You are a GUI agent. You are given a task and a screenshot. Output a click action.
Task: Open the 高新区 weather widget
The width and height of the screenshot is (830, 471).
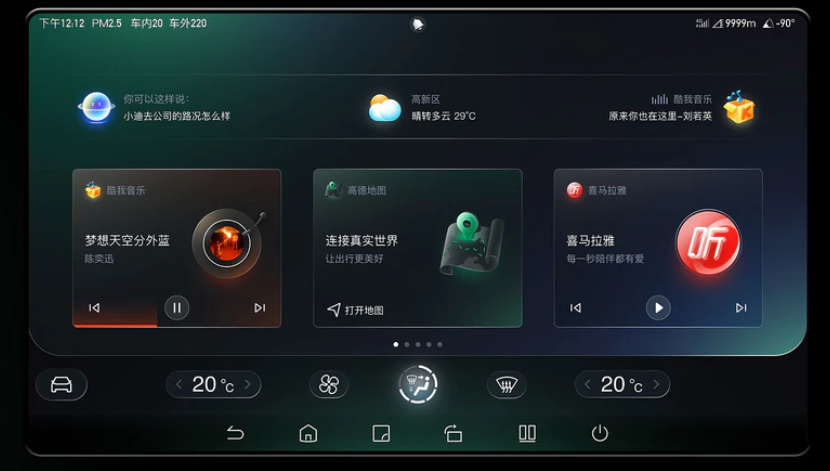coord(422,107)
